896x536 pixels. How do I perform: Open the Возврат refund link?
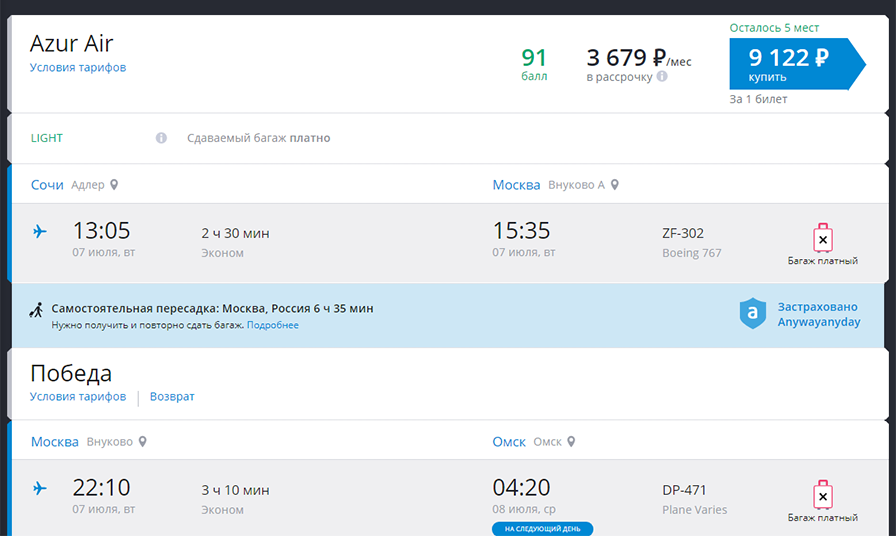pyautogui.click(x=172, y=397)
